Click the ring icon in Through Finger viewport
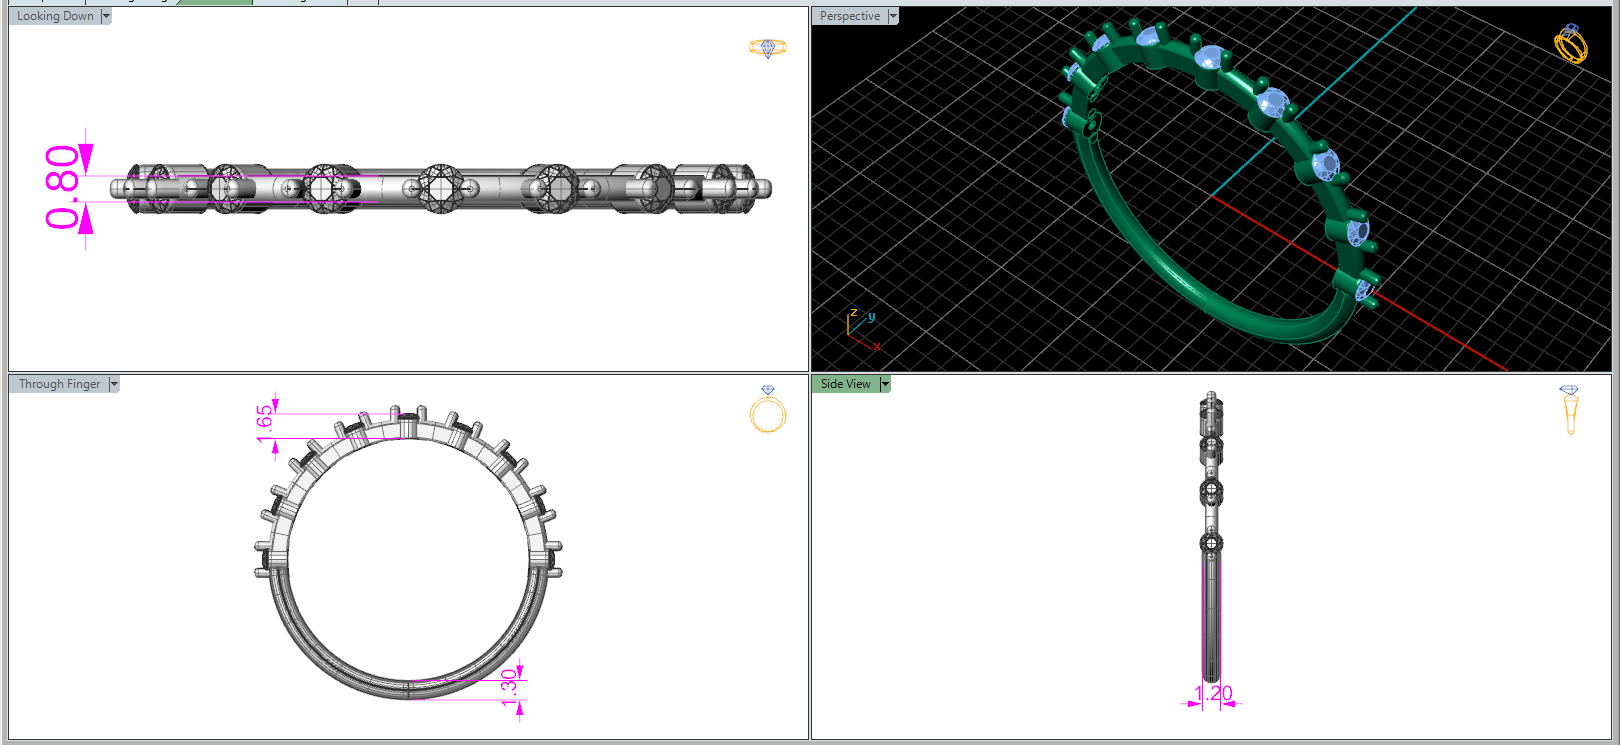Image resolution: width=1620 pixels, height=745 pixels. click(x=768, y=410)
